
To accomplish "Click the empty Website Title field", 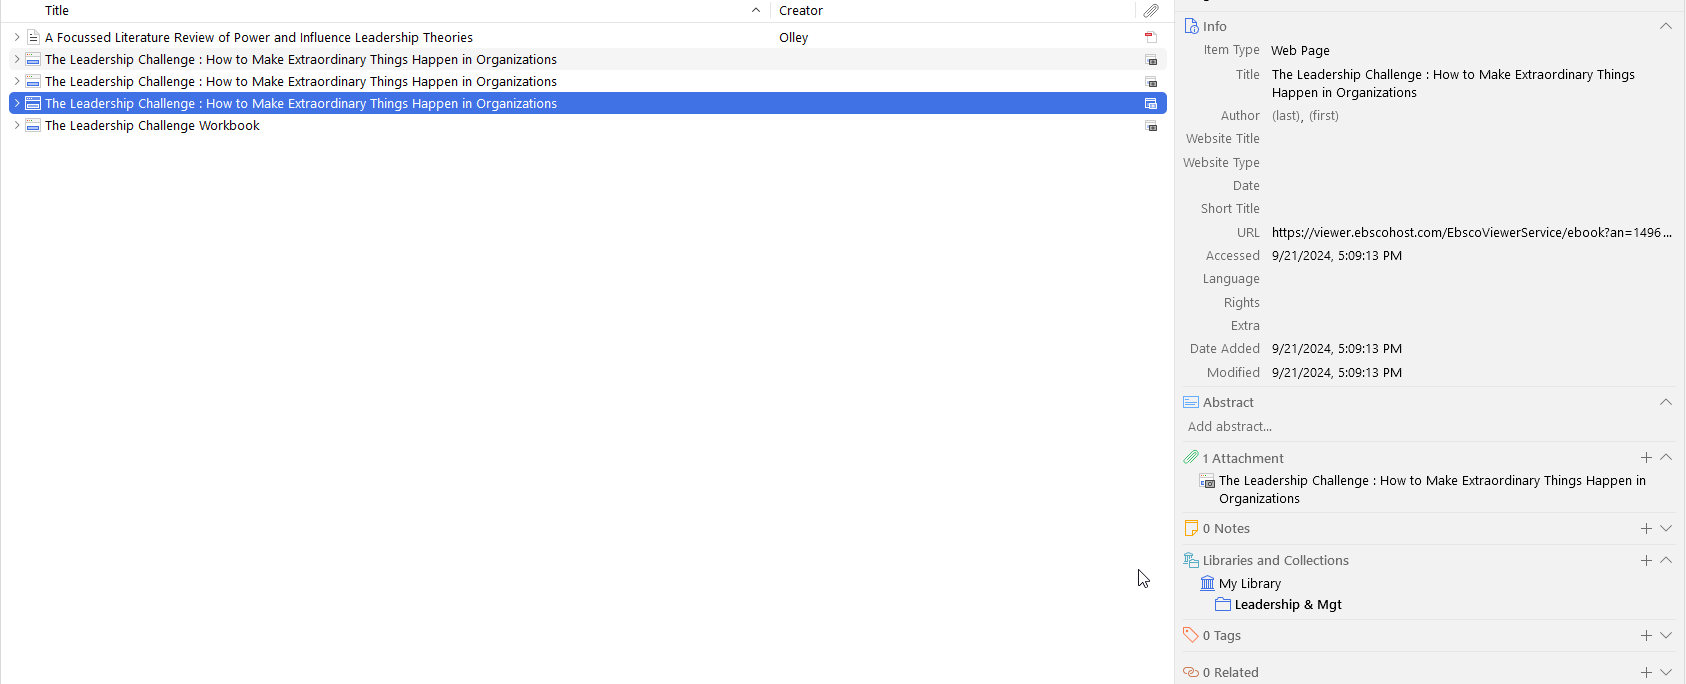I will (x=1471, y=139).
